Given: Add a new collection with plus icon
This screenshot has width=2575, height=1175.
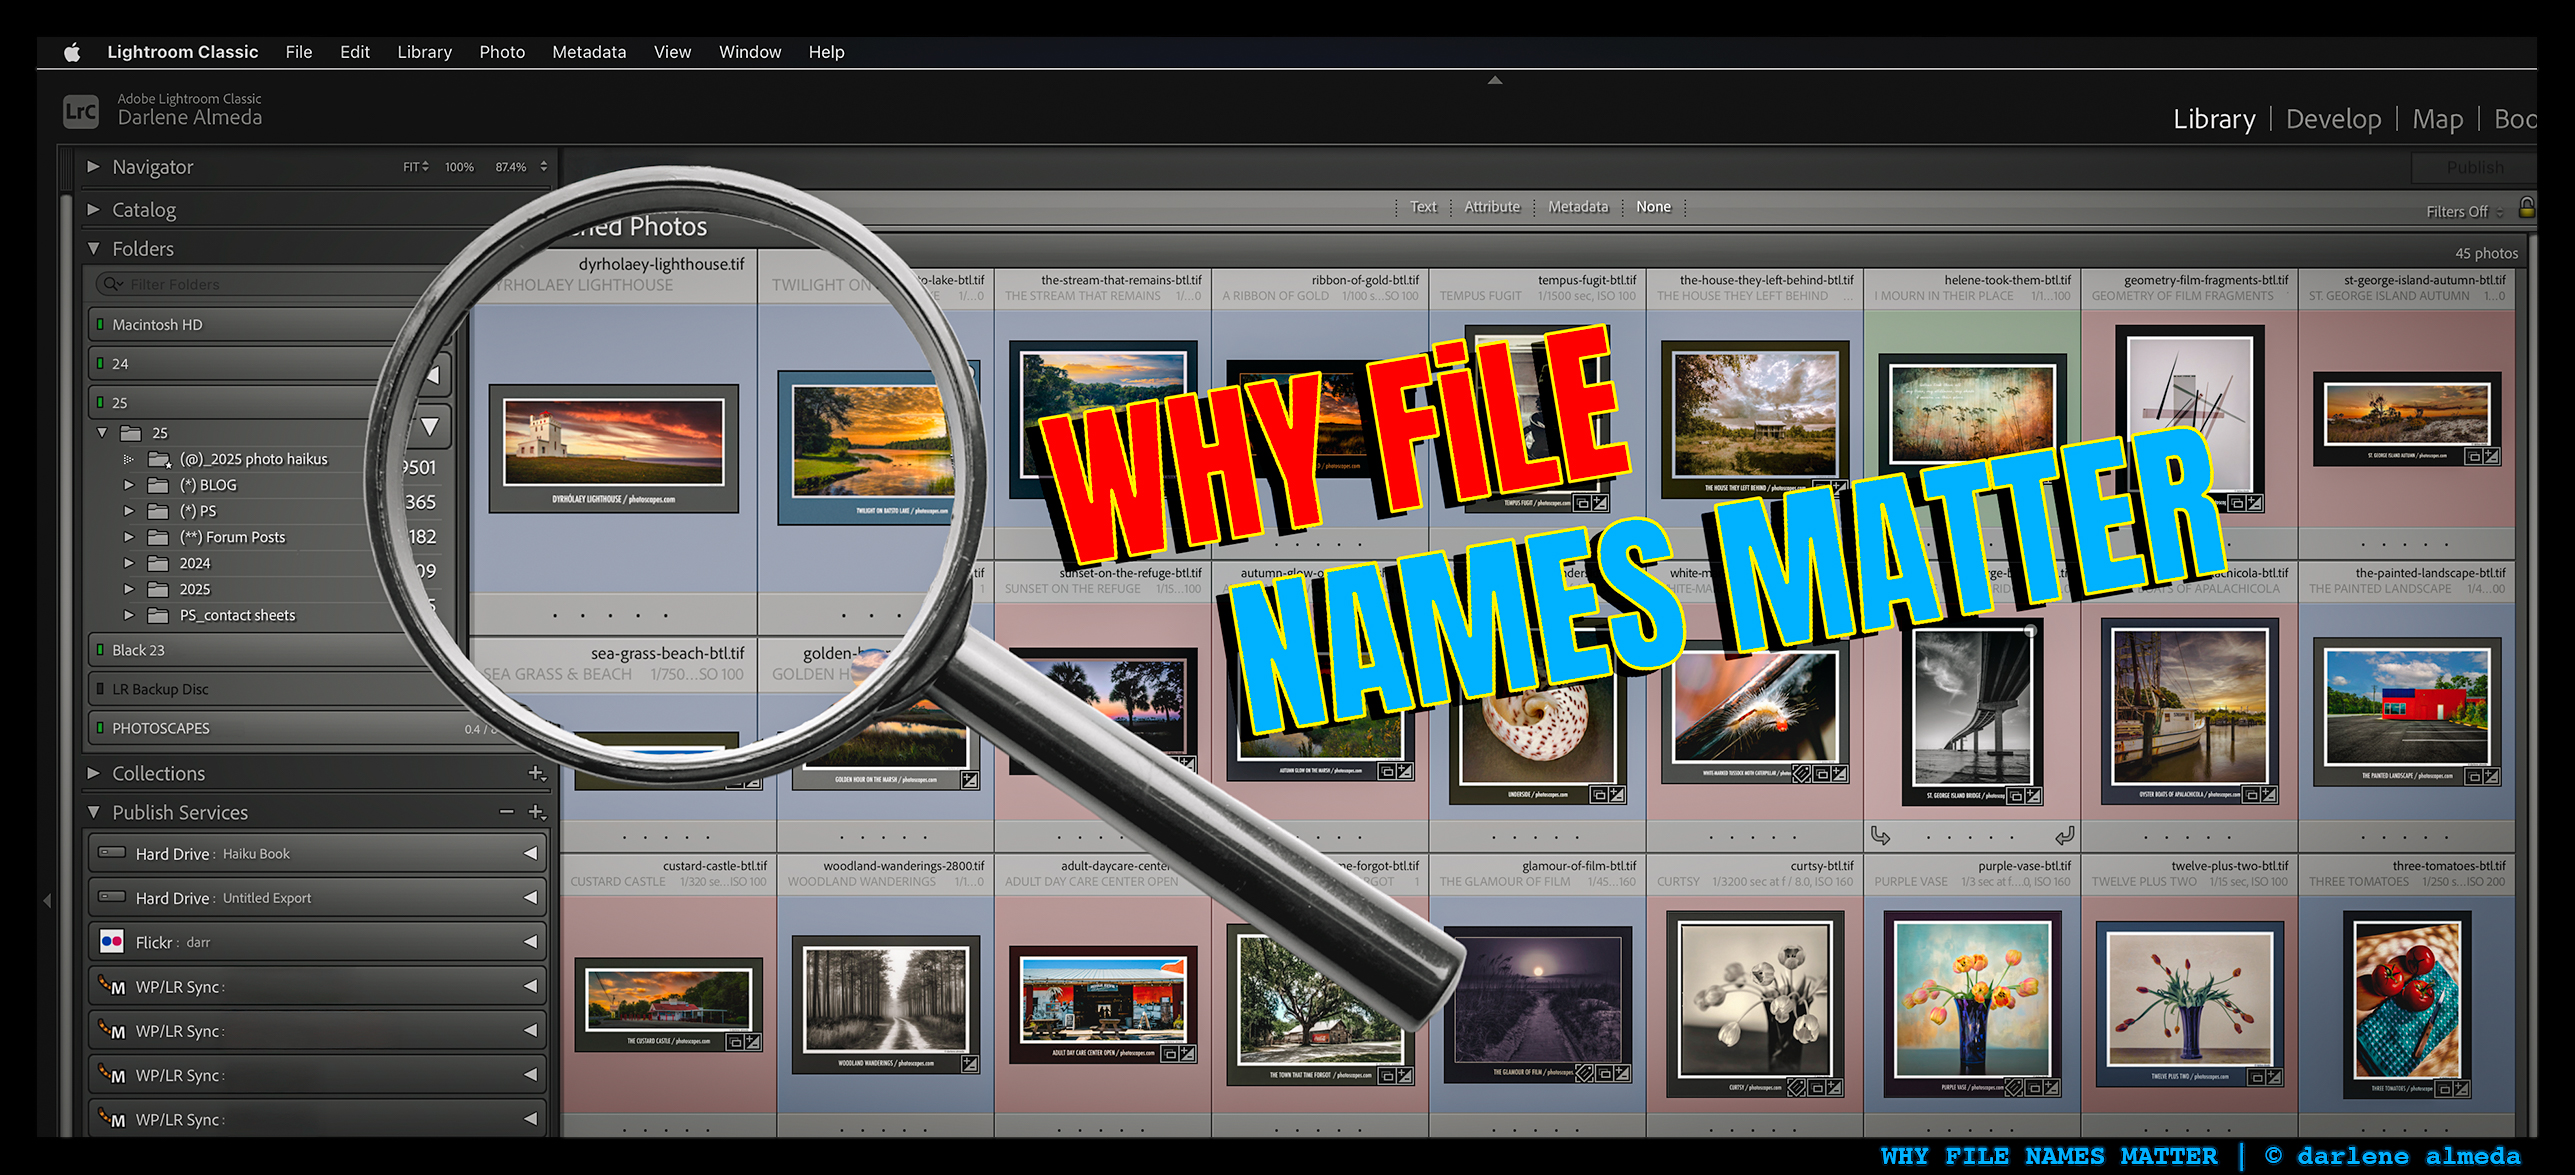Looking at the screenshot, I should [x=537, y=773].
